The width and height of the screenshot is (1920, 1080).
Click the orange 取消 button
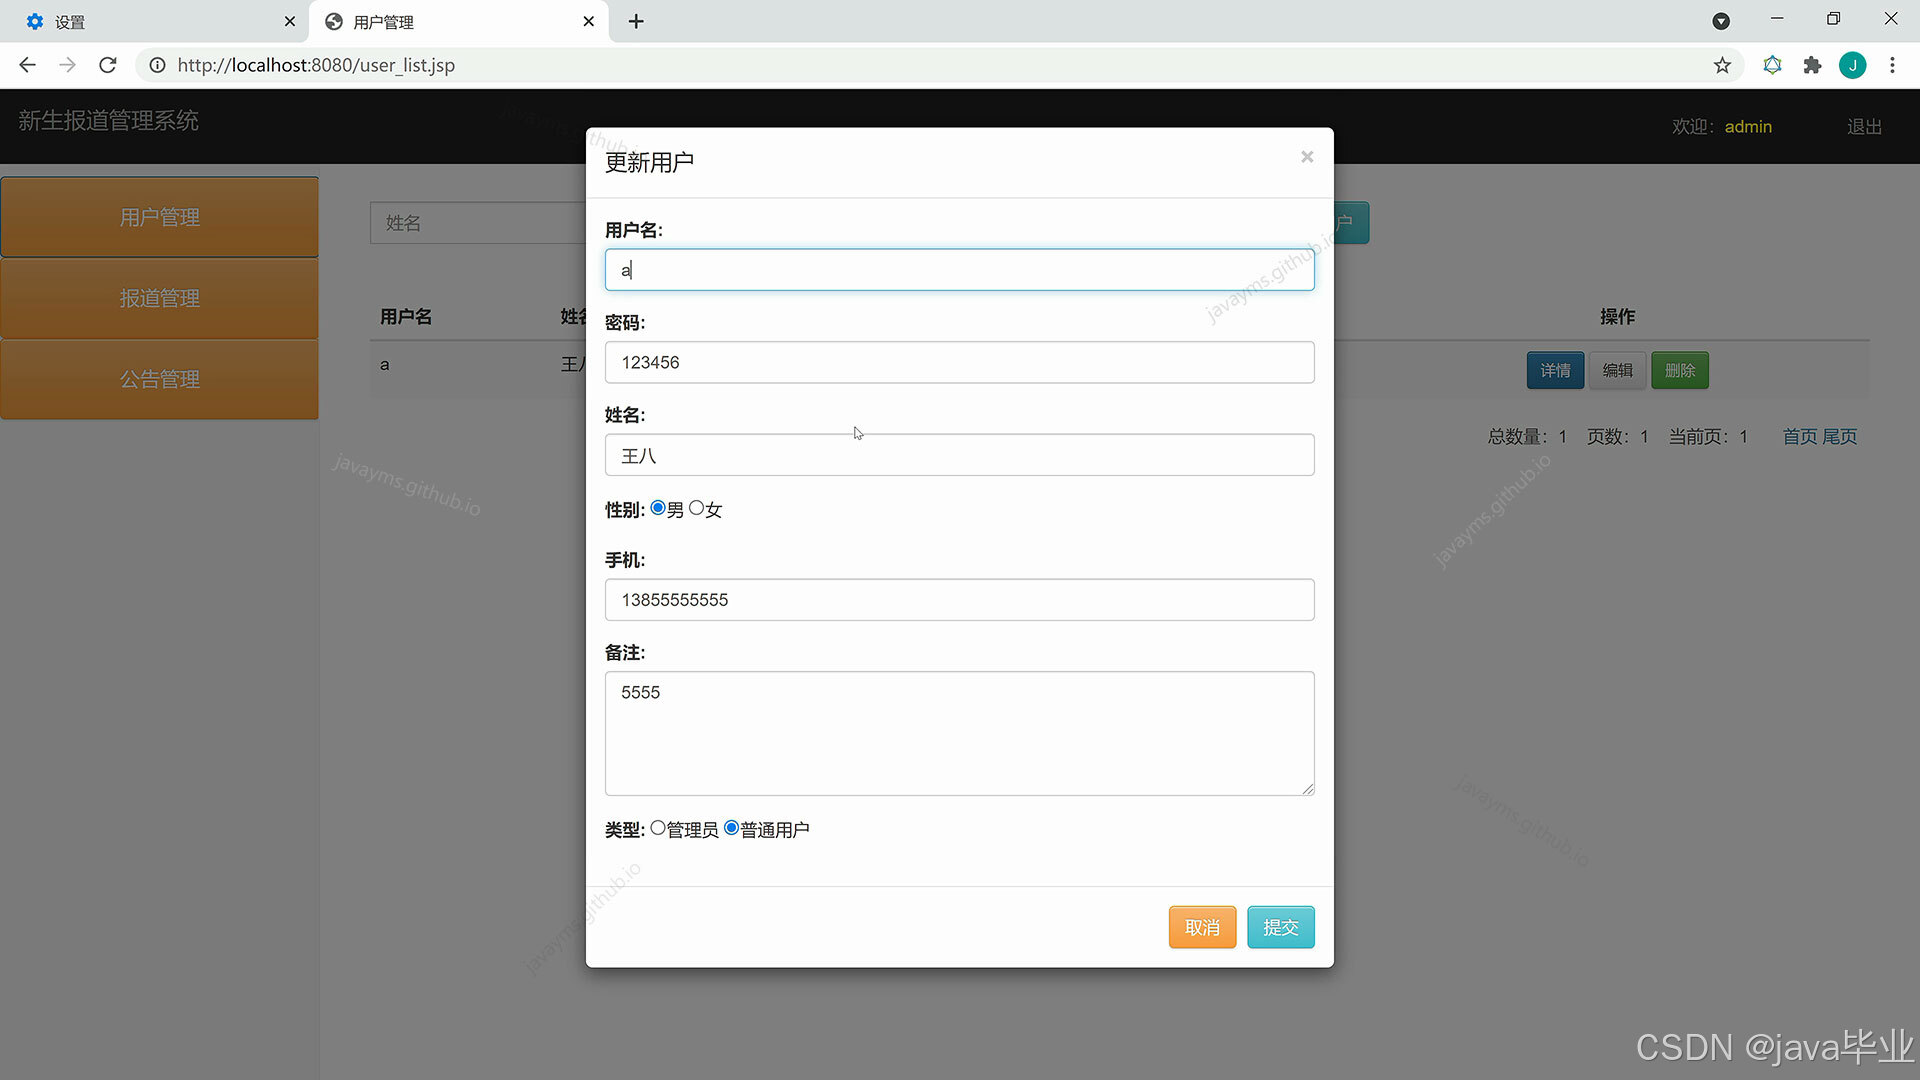tap(1202, 927)
